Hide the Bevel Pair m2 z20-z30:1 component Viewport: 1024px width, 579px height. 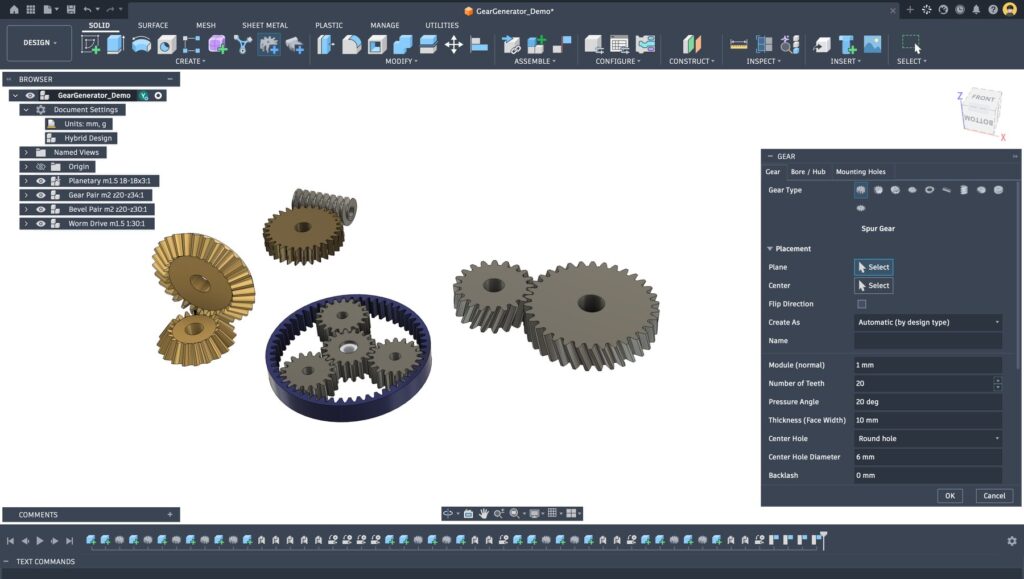pyautogui.click(x=40, y=210)
